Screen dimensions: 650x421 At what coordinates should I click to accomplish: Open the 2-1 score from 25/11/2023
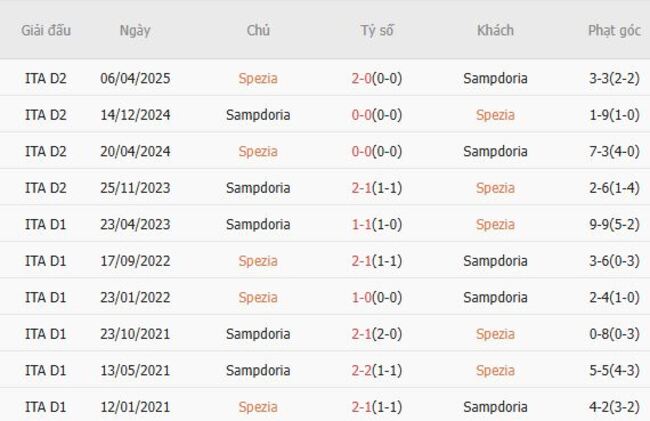[377, 188]
